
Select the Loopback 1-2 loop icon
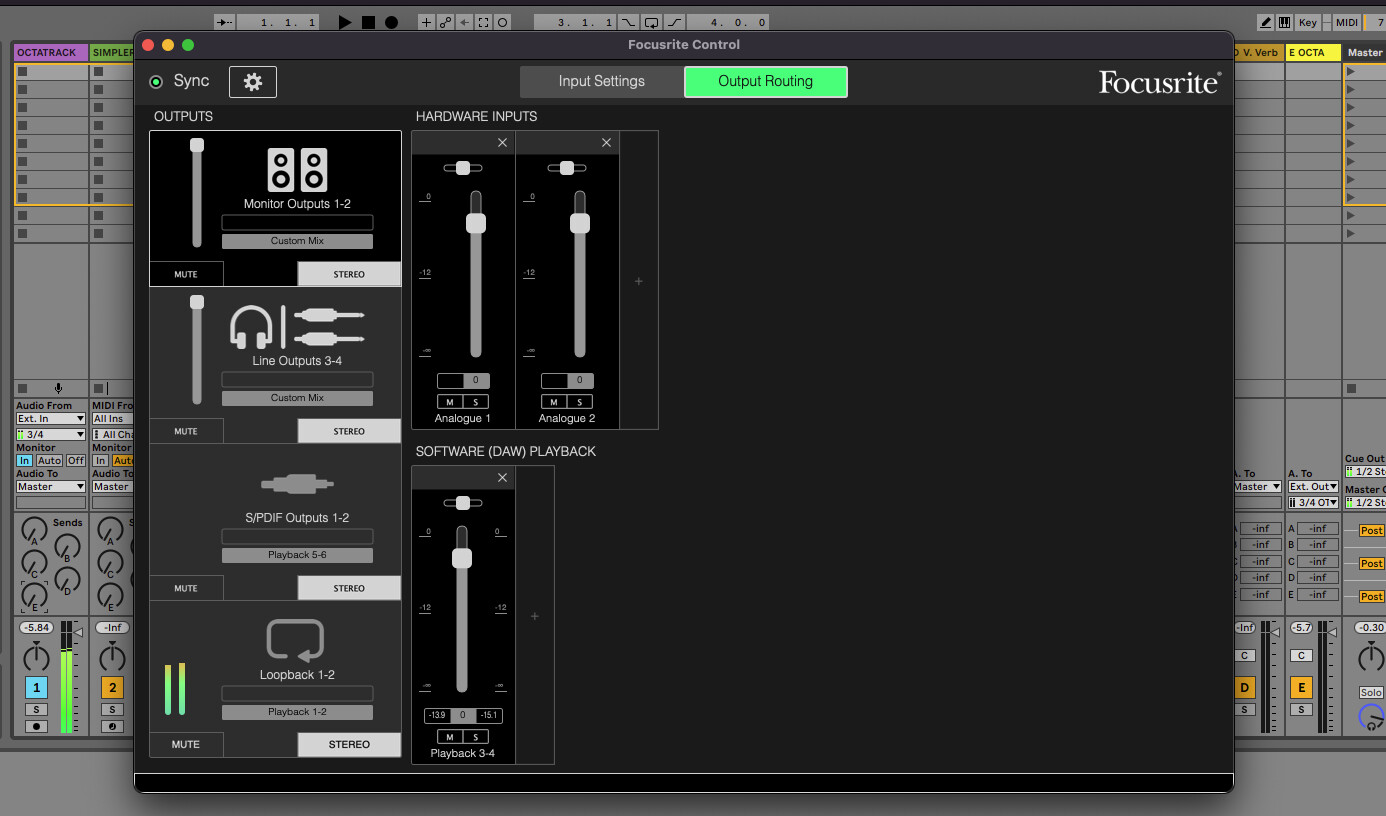coord(295,640)
